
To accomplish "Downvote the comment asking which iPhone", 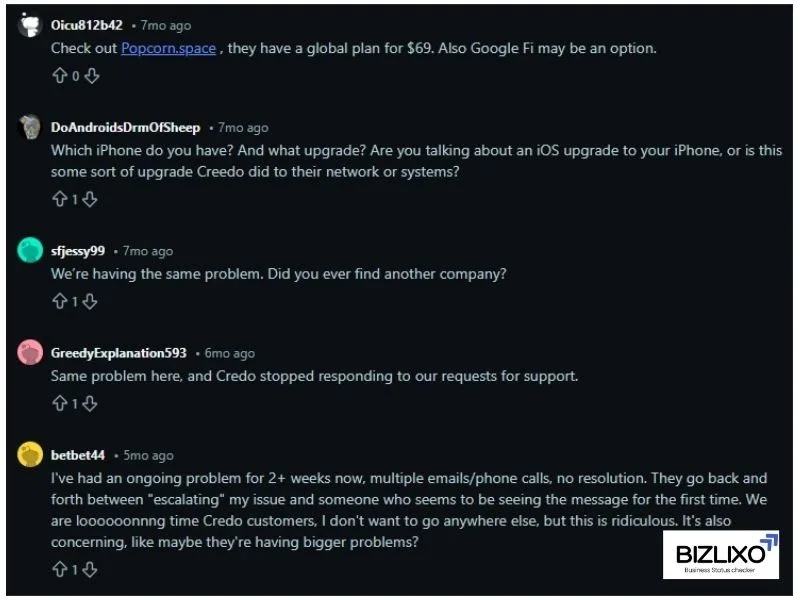I will [x=89, y=199].
